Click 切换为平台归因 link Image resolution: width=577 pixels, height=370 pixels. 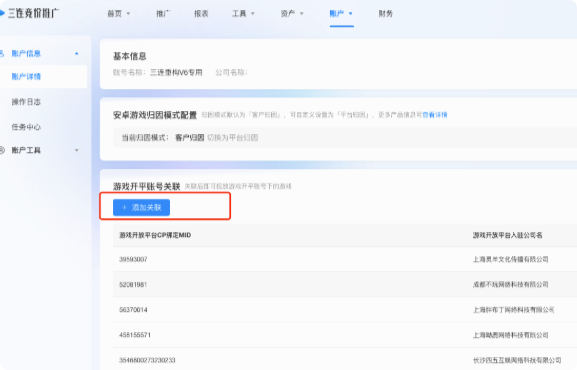[x=233, y=138]
